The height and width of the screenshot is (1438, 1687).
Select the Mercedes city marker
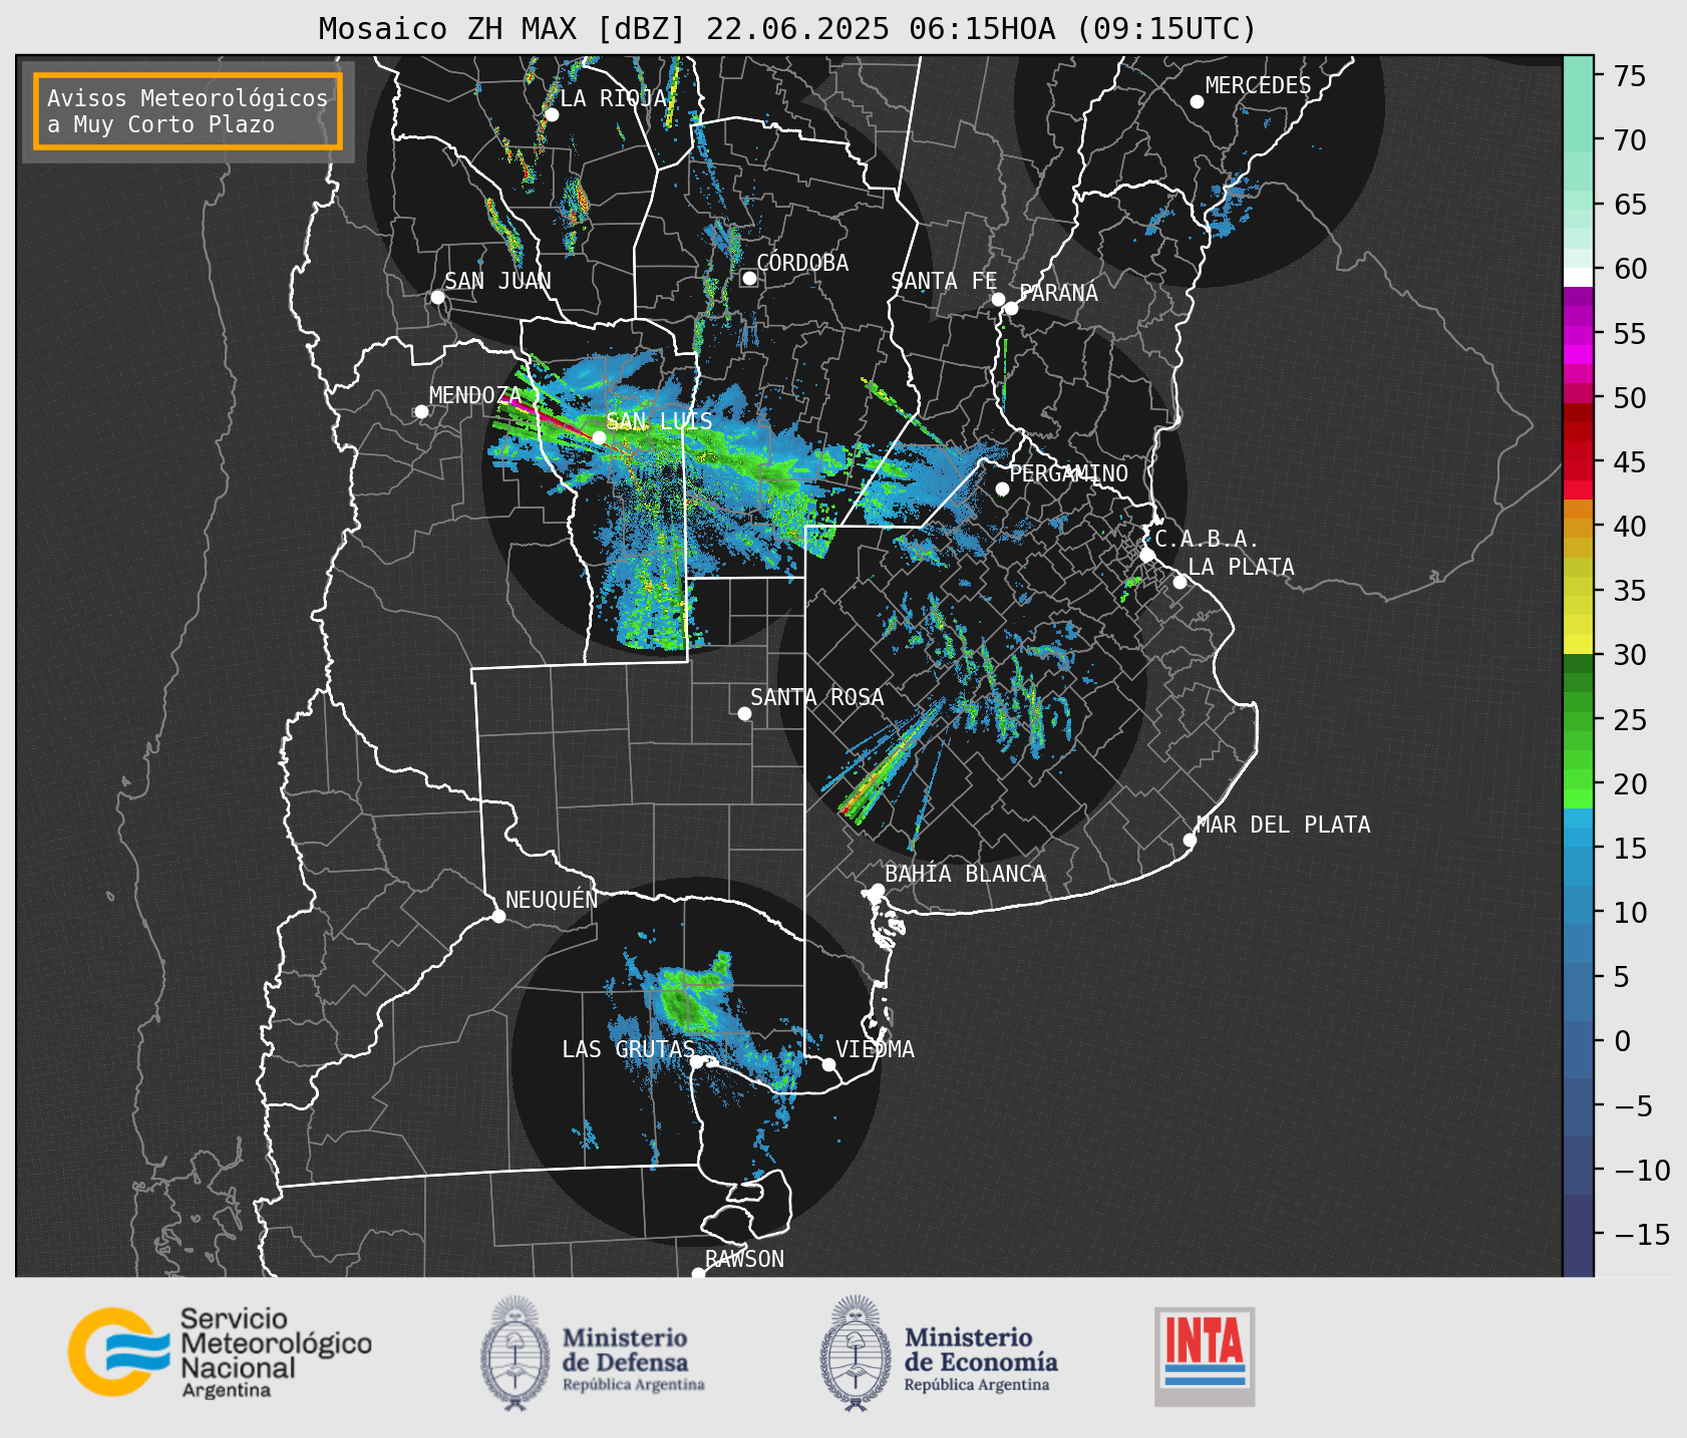coord(1196,102)
